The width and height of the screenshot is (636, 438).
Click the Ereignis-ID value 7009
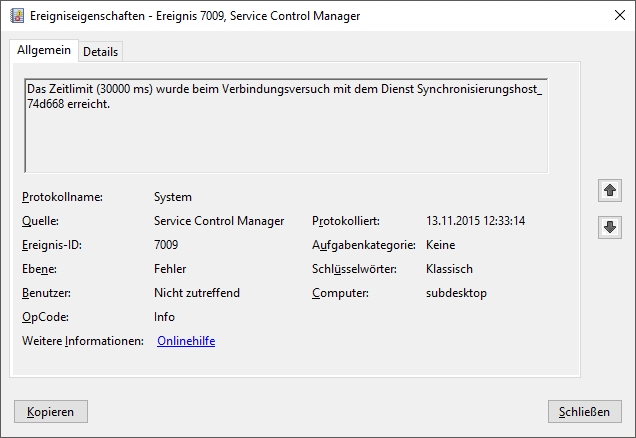(x=167, y=245)
